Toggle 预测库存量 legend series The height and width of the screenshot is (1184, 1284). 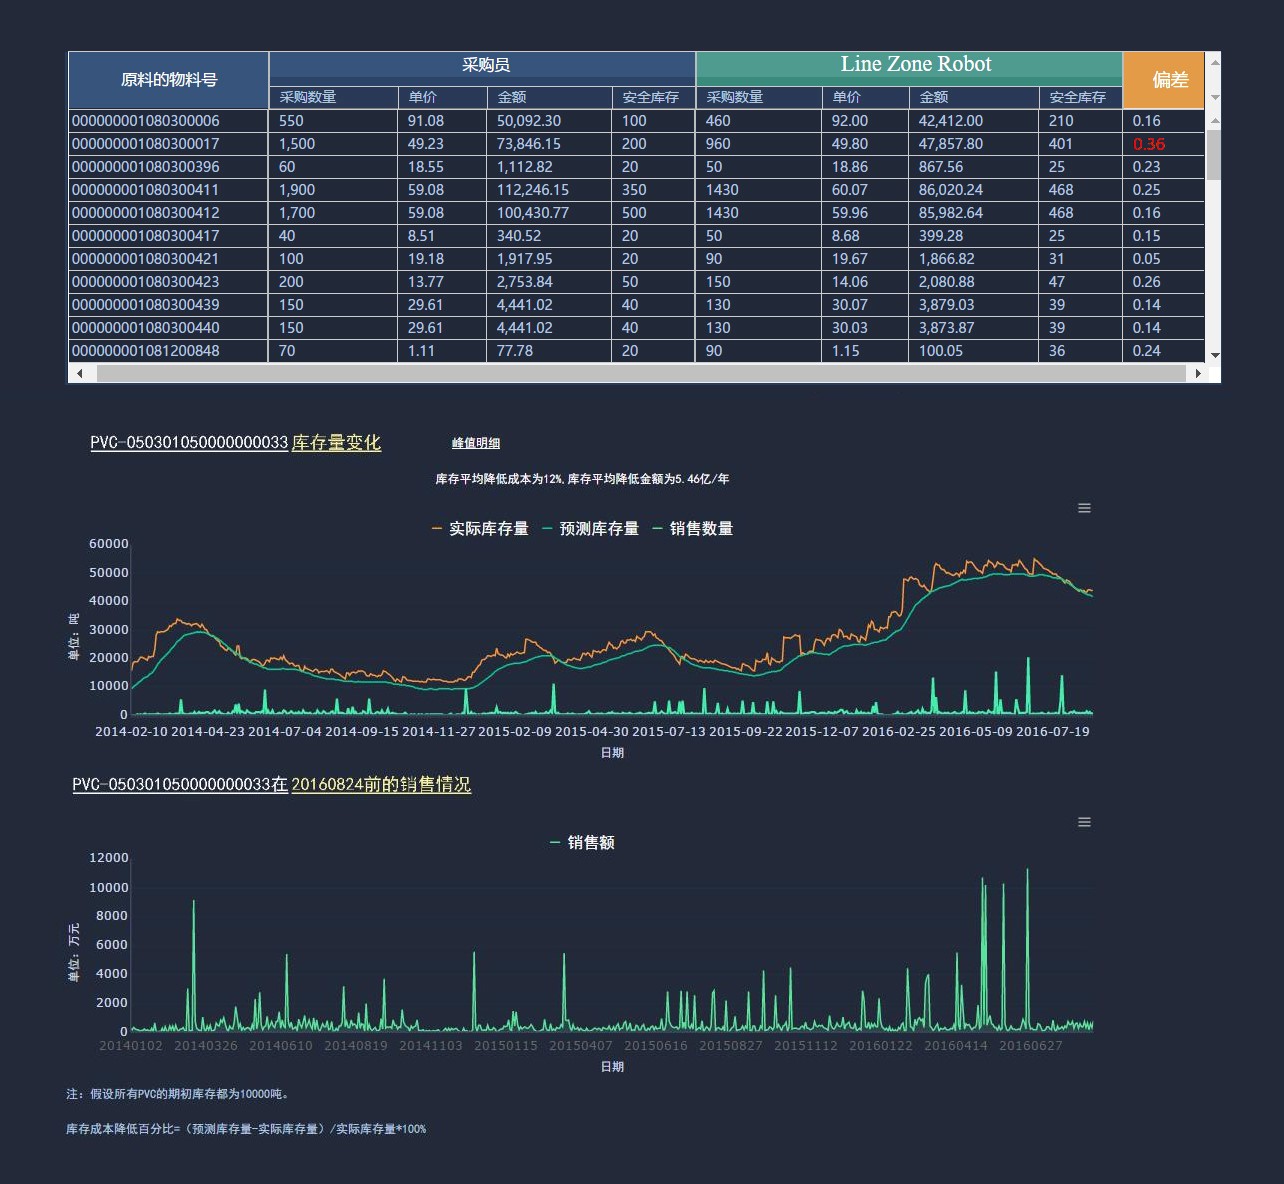pyautogui.click(x=590, y=528)
